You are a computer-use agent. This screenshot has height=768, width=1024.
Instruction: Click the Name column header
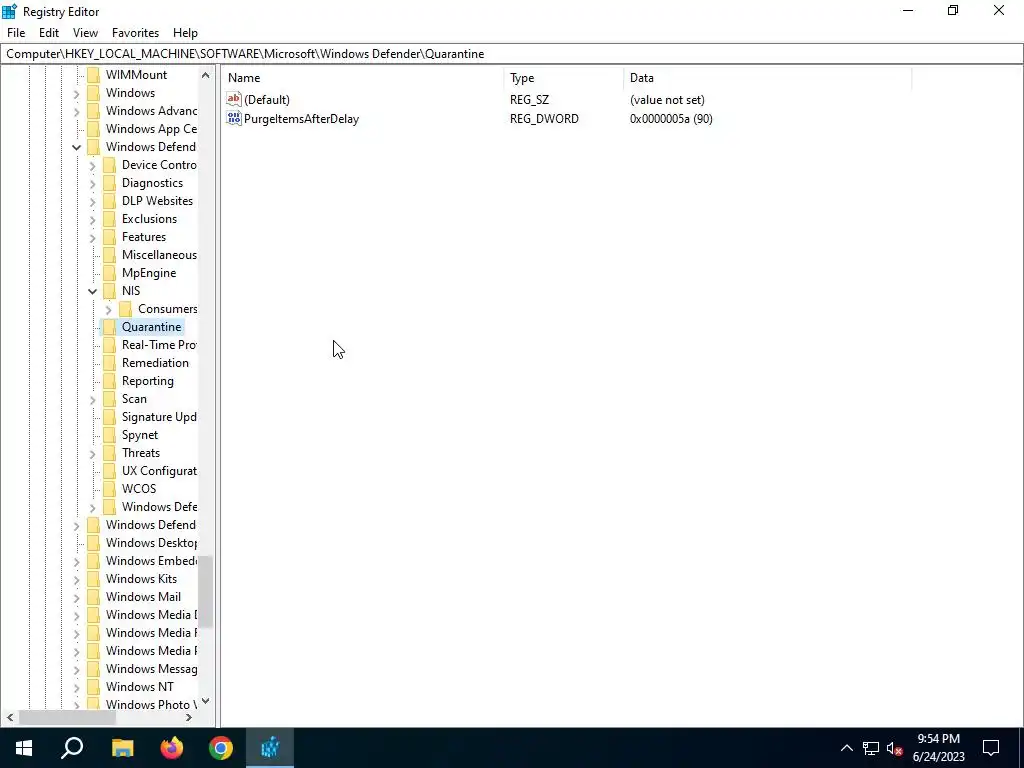tap(362, 78)
